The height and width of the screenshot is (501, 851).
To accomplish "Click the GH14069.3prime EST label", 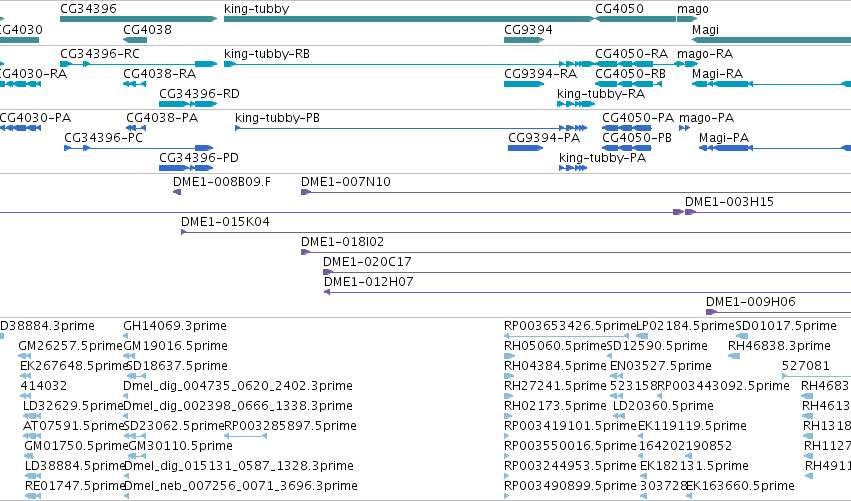I will (175, 326).
